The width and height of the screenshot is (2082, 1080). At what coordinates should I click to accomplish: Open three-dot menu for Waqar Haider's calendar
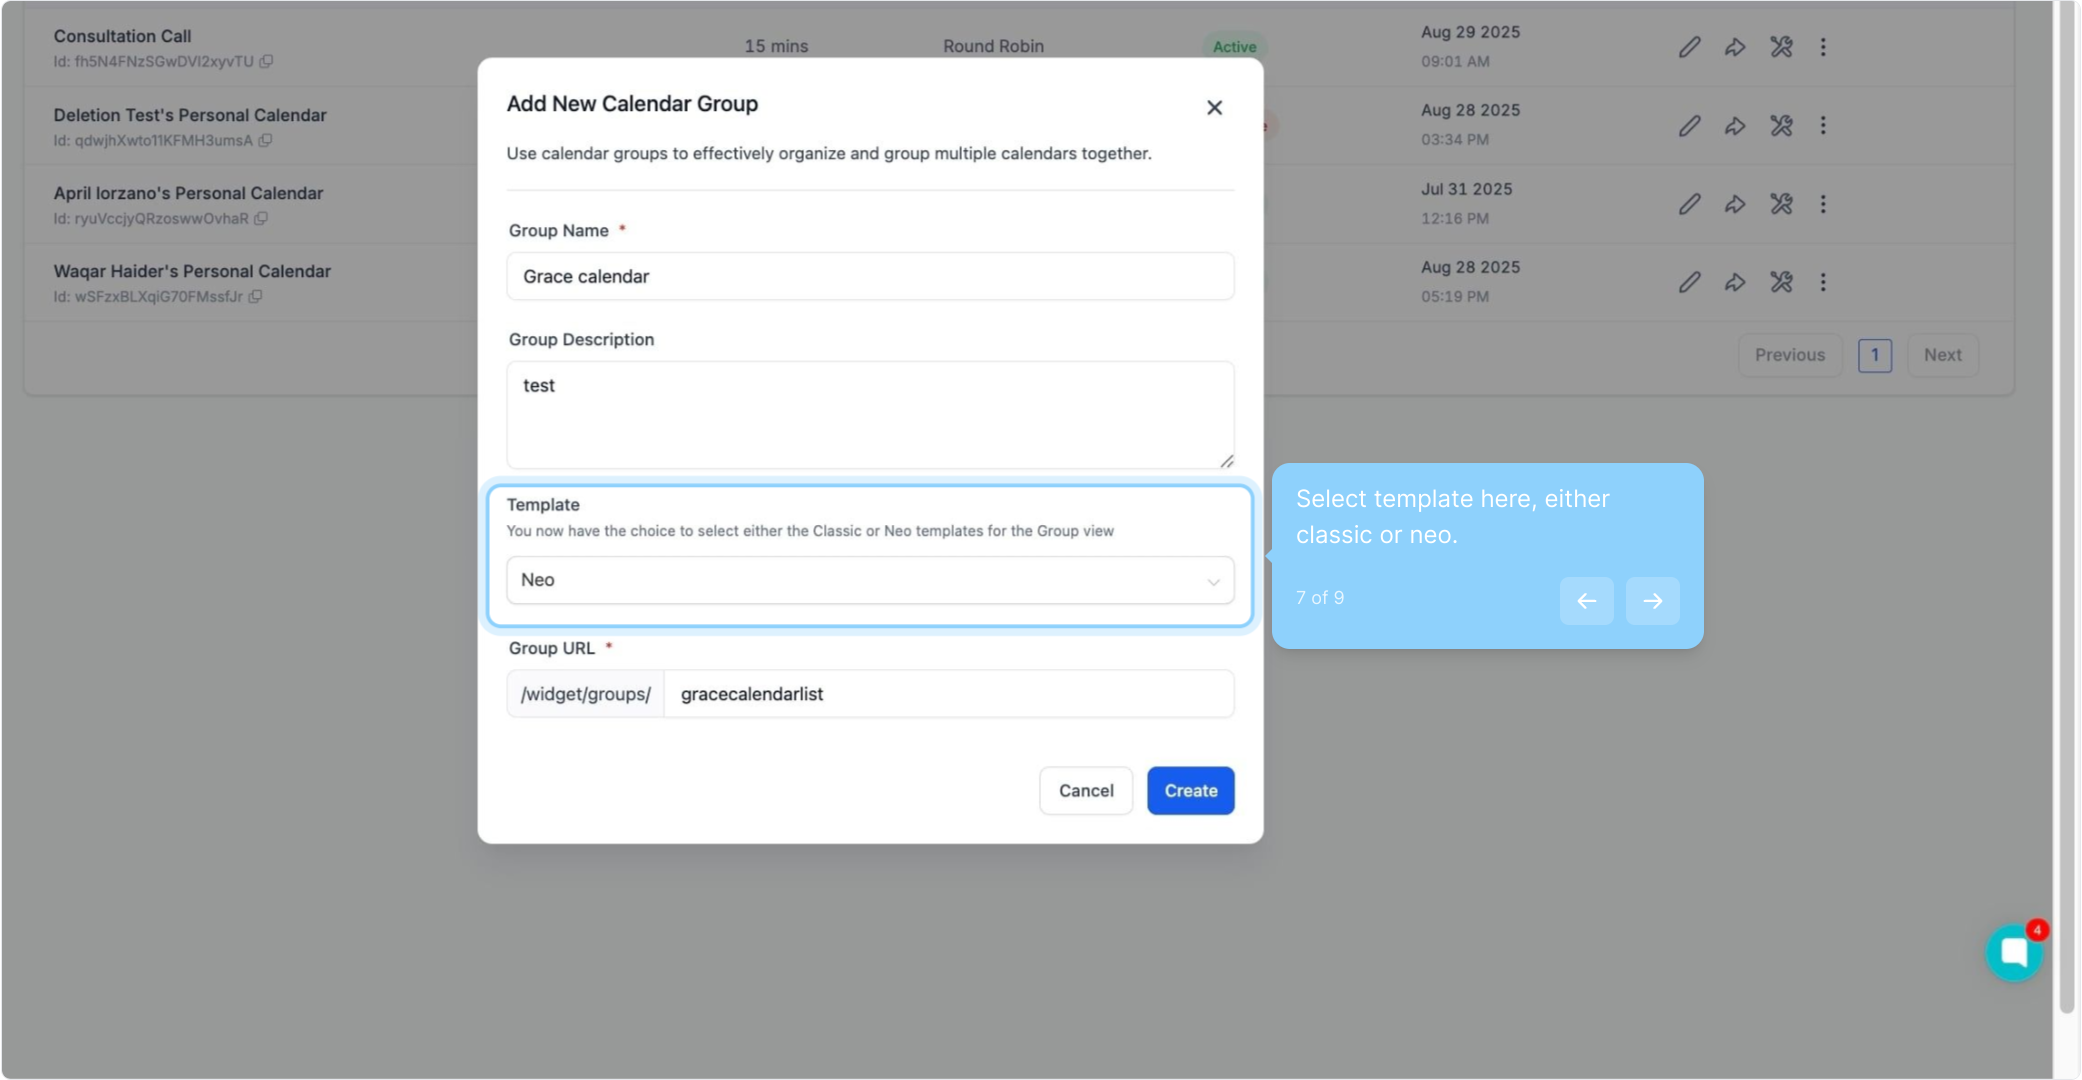point(1823,283)
